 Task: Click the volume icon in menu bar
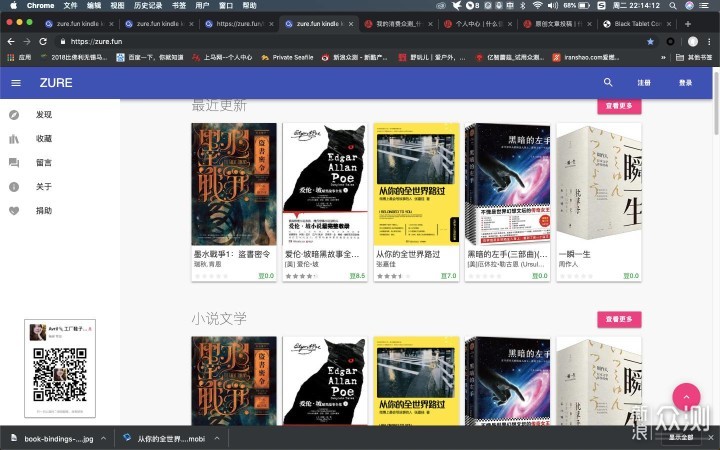pos(553,6)
